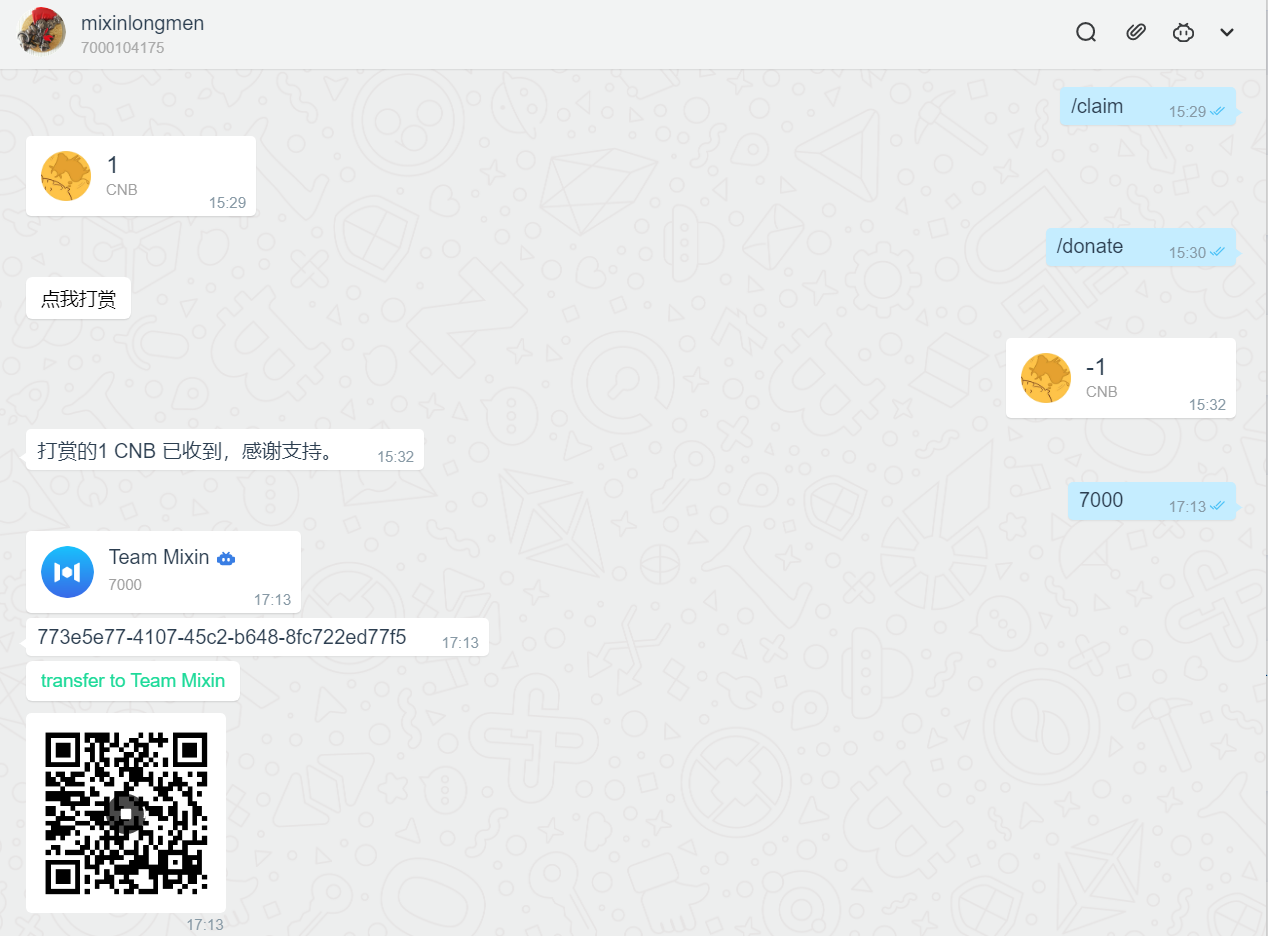
Task: Click the search icon in chat header
Action: click(x=1086, y=32)
